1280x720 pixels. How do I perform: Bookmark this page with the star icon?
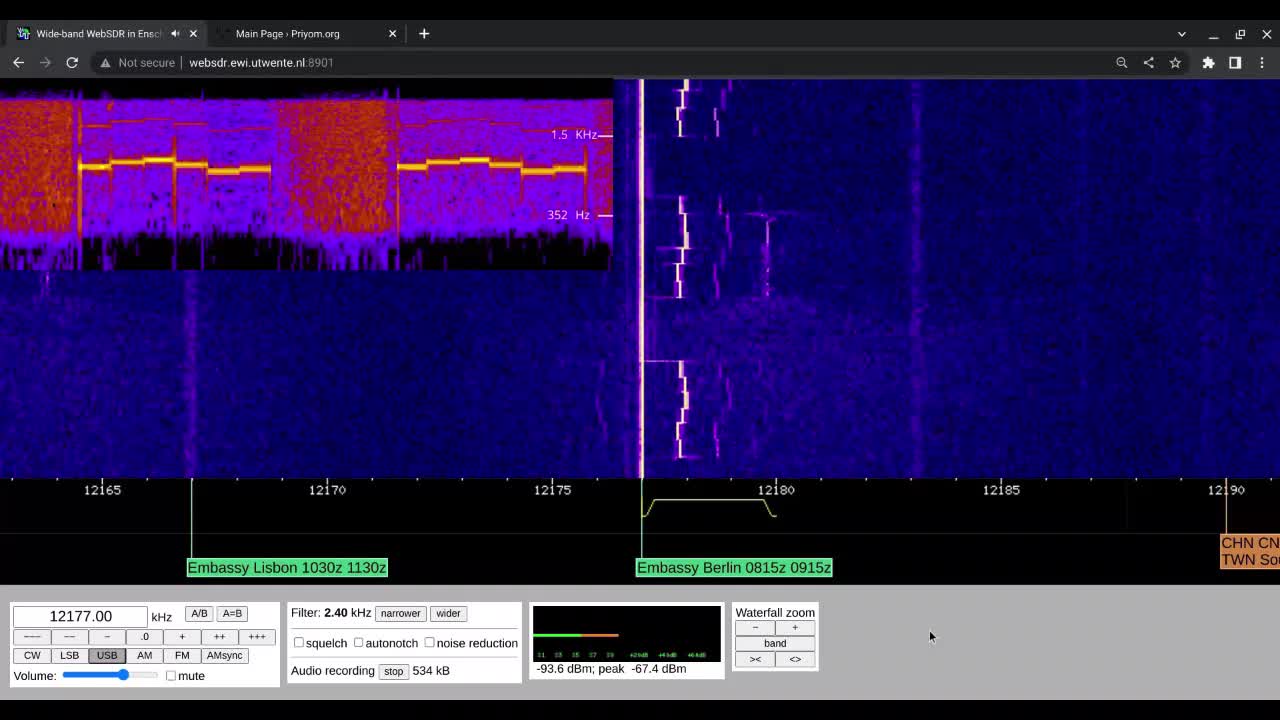[1175, 62]
